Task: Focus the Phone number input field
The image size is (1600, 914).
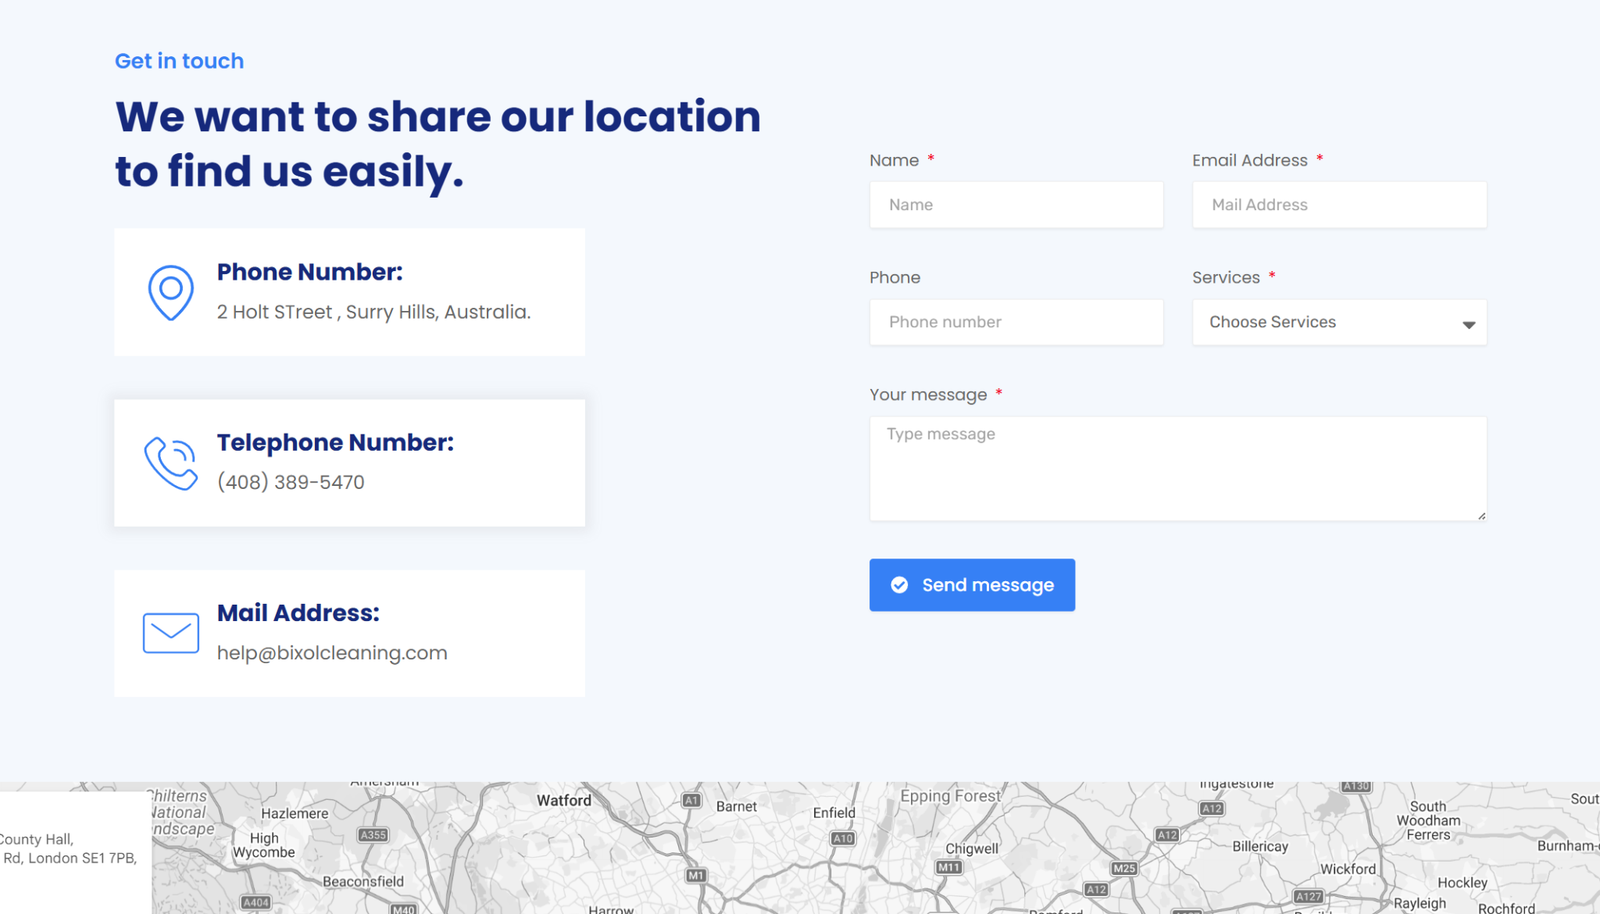Action: tap(1016, 322)
